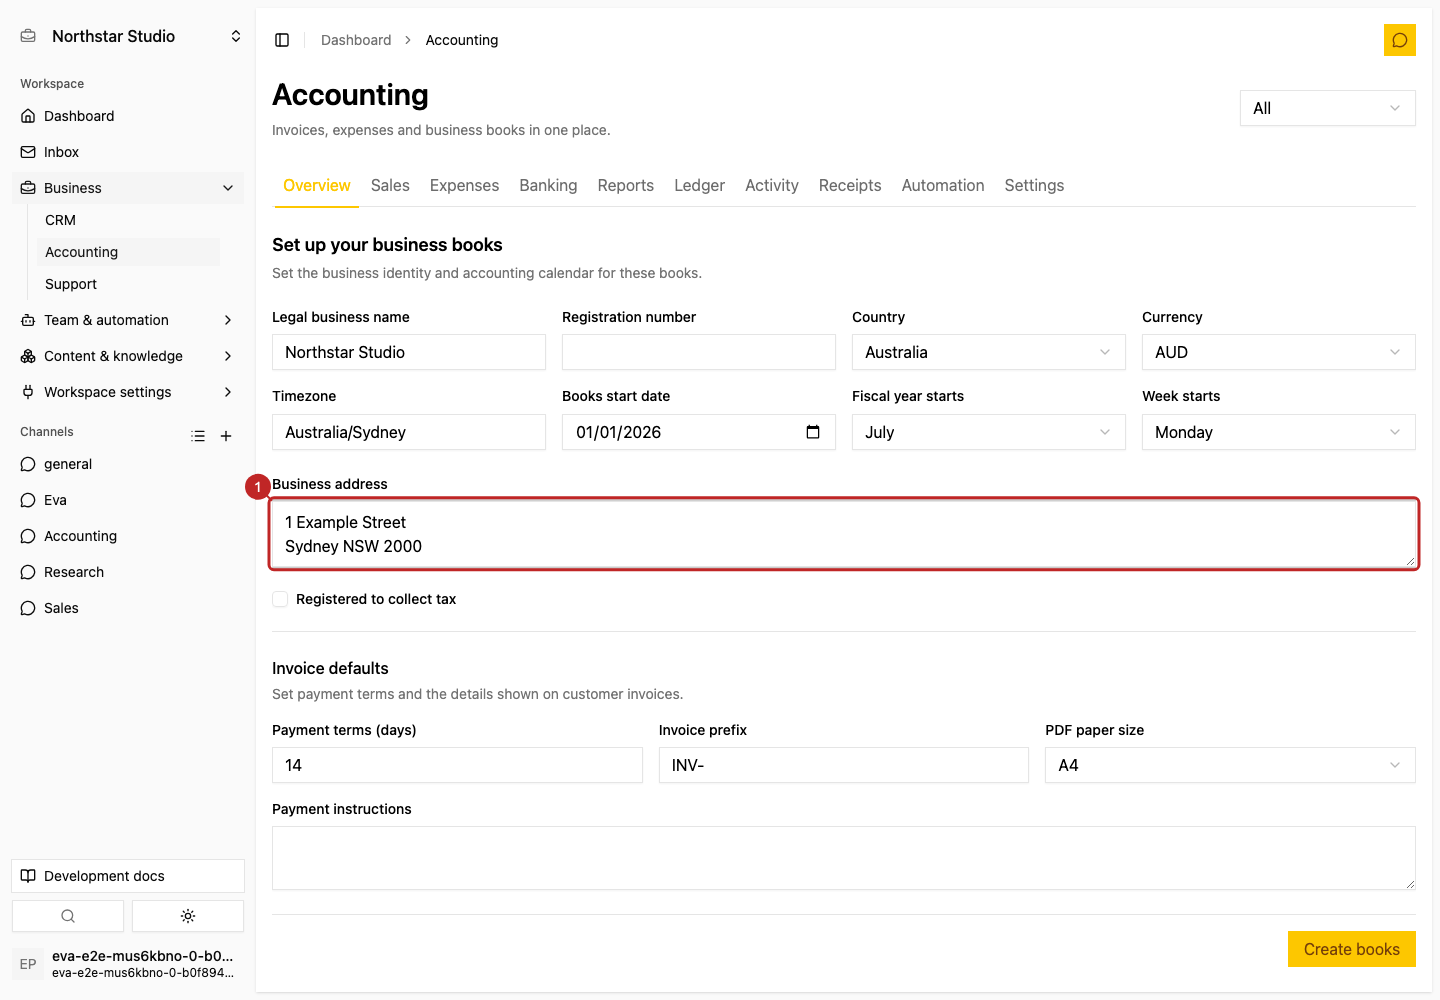Switch to the Sales tab
The image size is (1440, 1000).
point(390,186)
